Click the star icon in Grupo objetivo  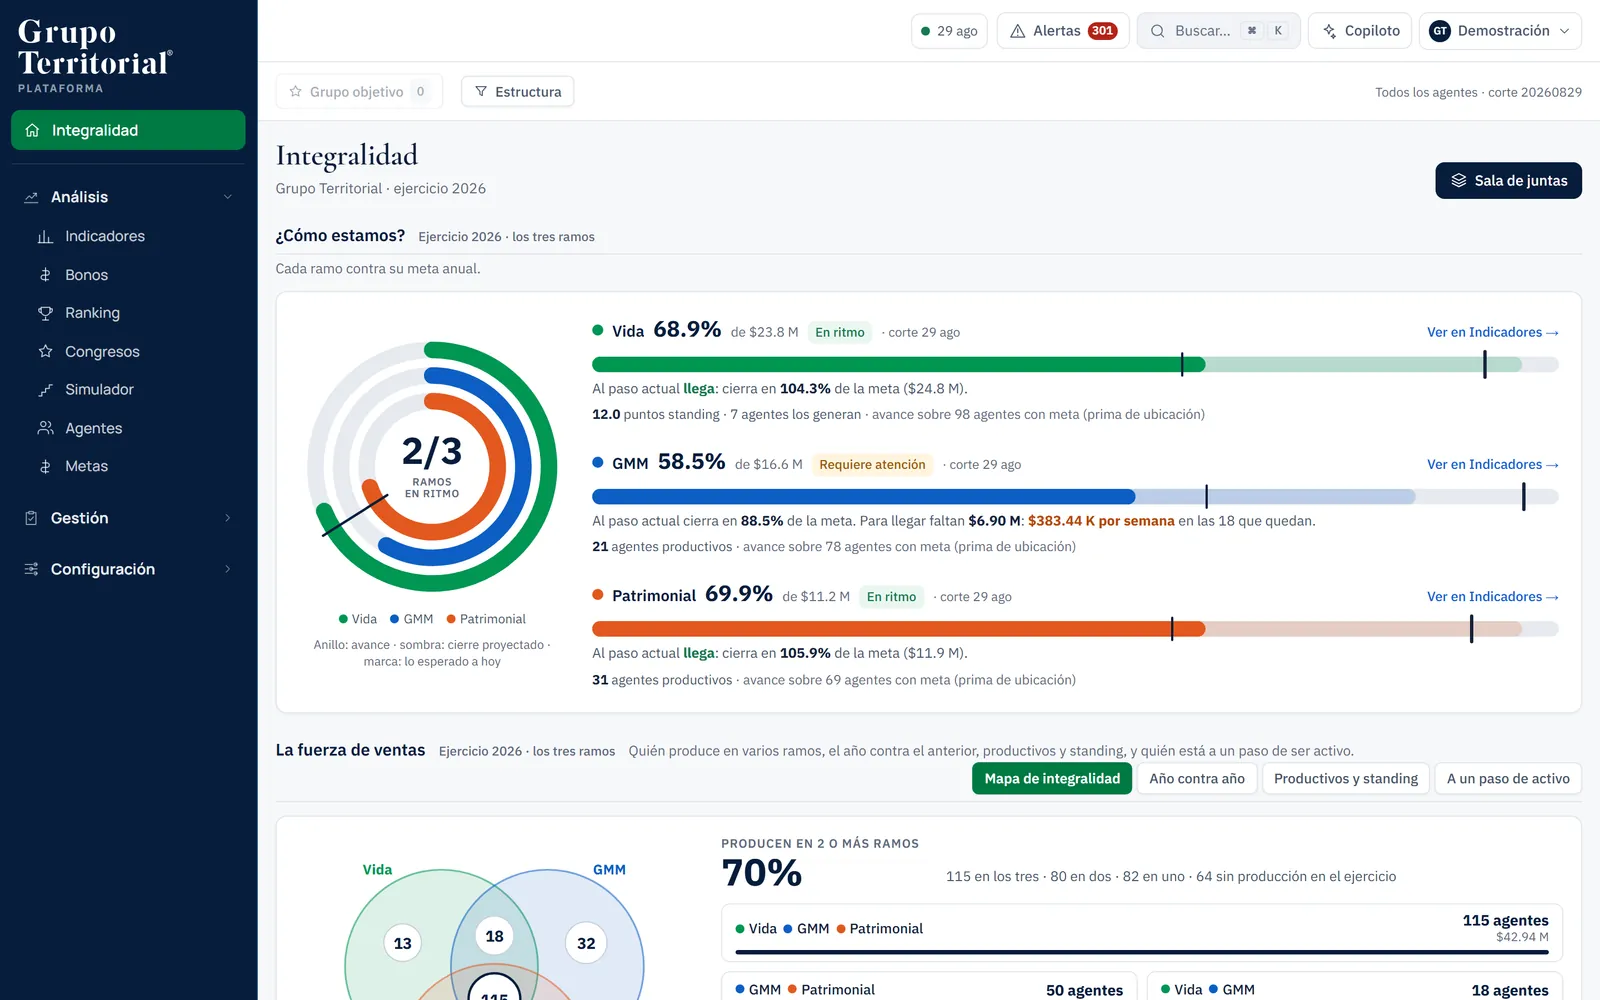coord(296,92)
